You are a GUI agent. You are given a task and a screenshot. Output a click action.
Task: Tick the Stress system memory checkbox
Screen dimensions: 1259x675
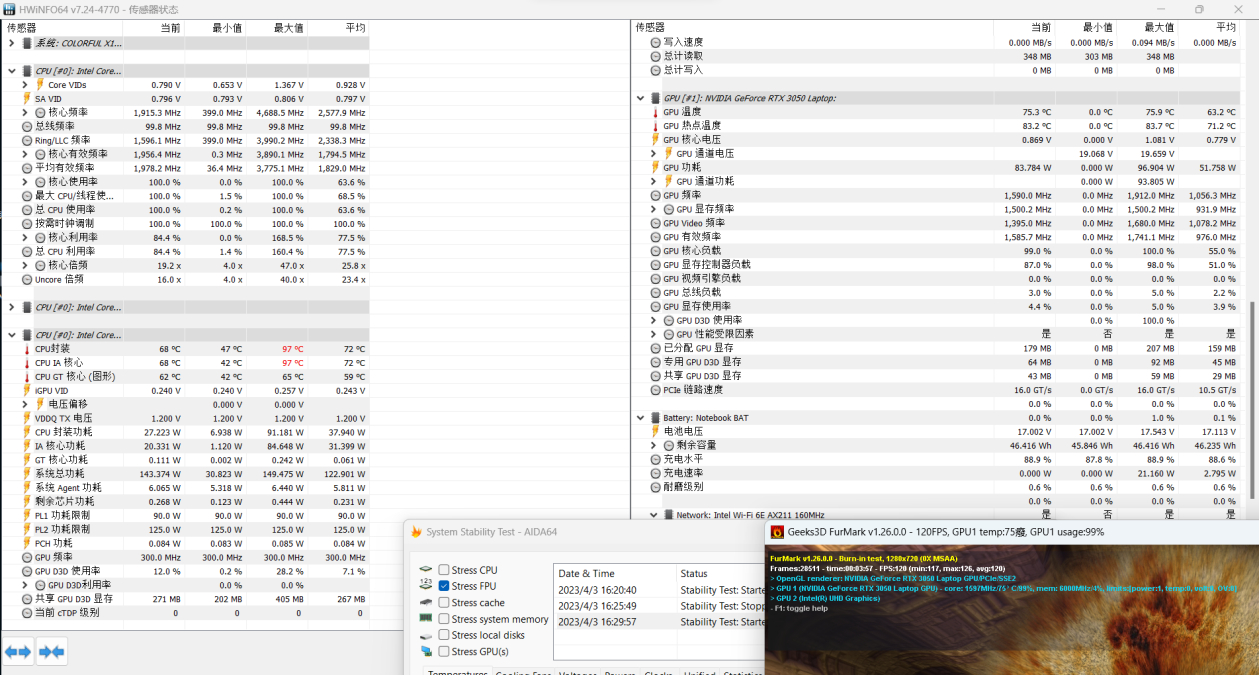tap(444, 619)
